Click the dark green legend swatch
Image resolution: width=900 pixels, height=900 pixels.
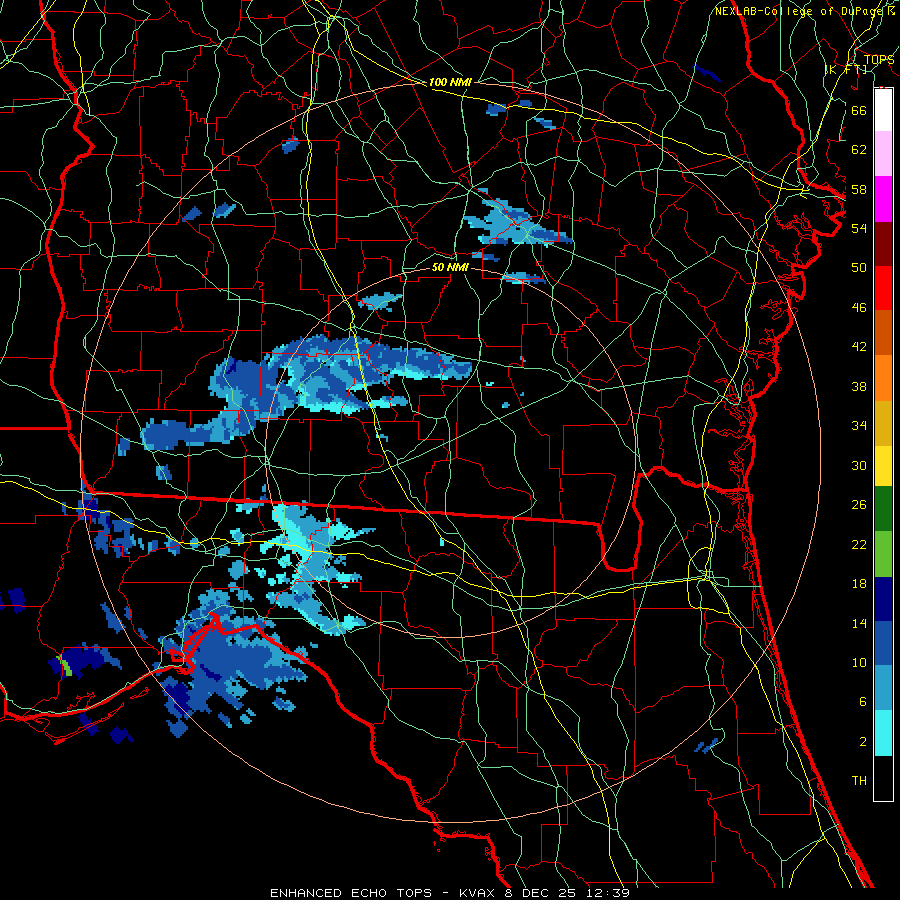(883, 509)
